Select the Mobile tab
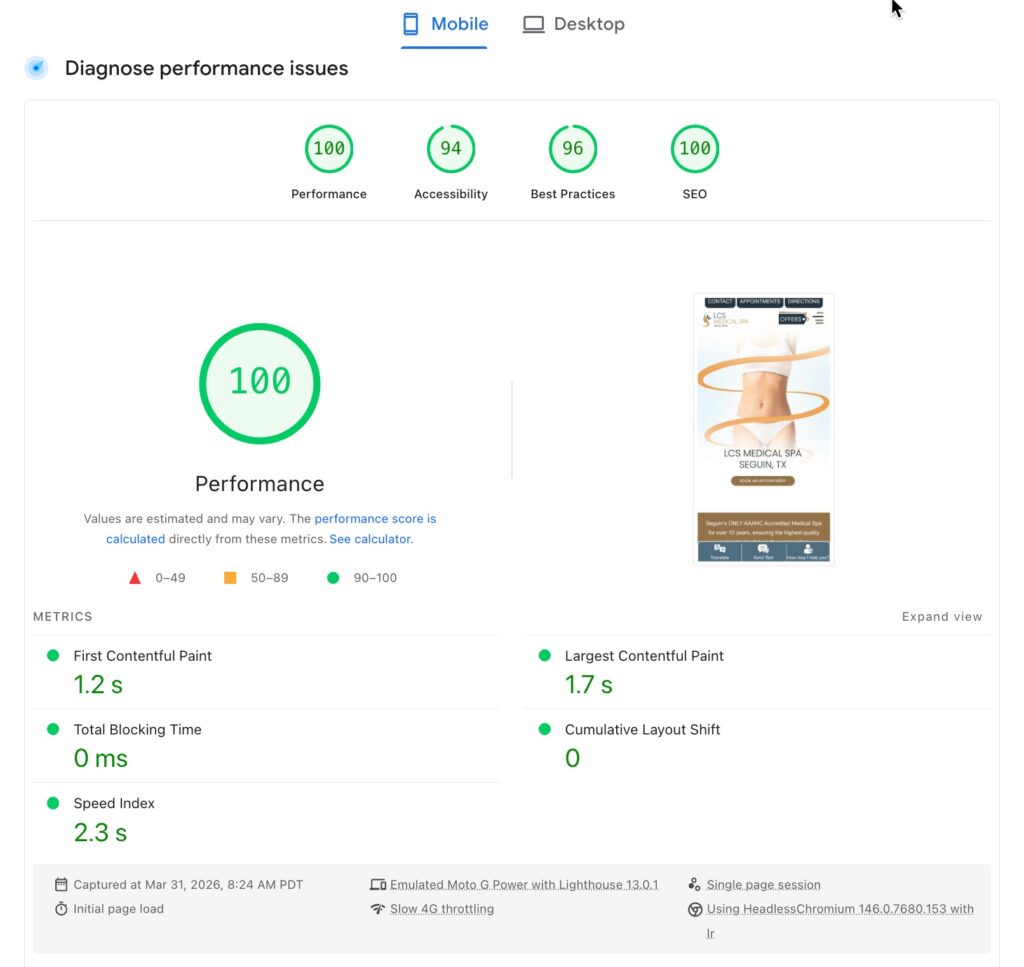The height and width of the screenshot is (967, 1024). click(x=444, y=23)
